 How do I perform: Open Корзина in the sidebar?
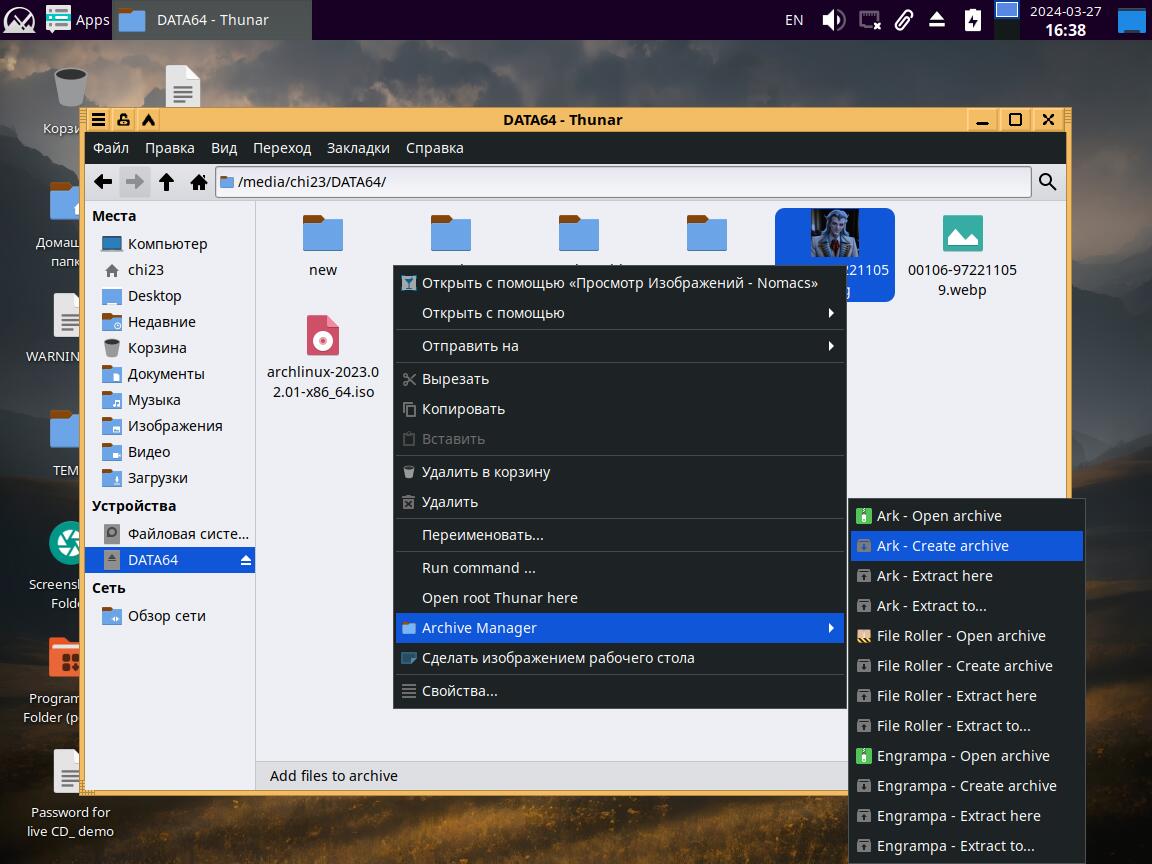pyautogui.click(x=170, y=348)
